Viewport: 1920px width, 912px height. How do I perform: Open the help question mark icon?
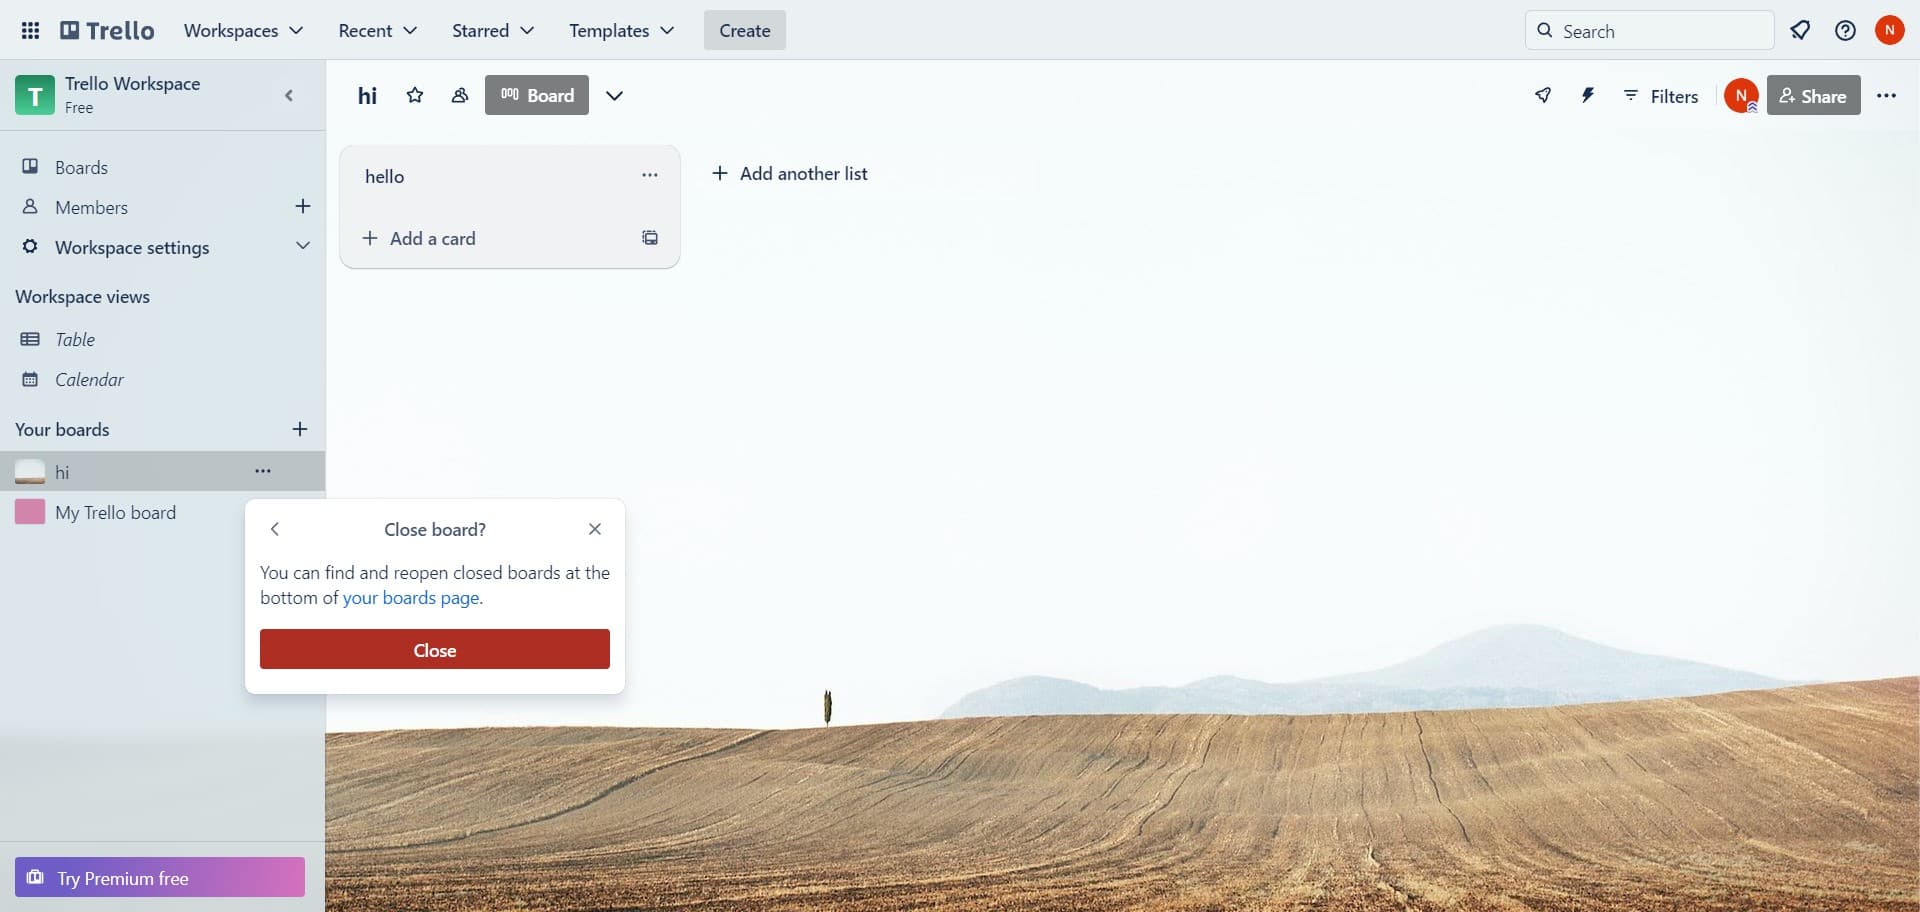[x=1845, y=30]
